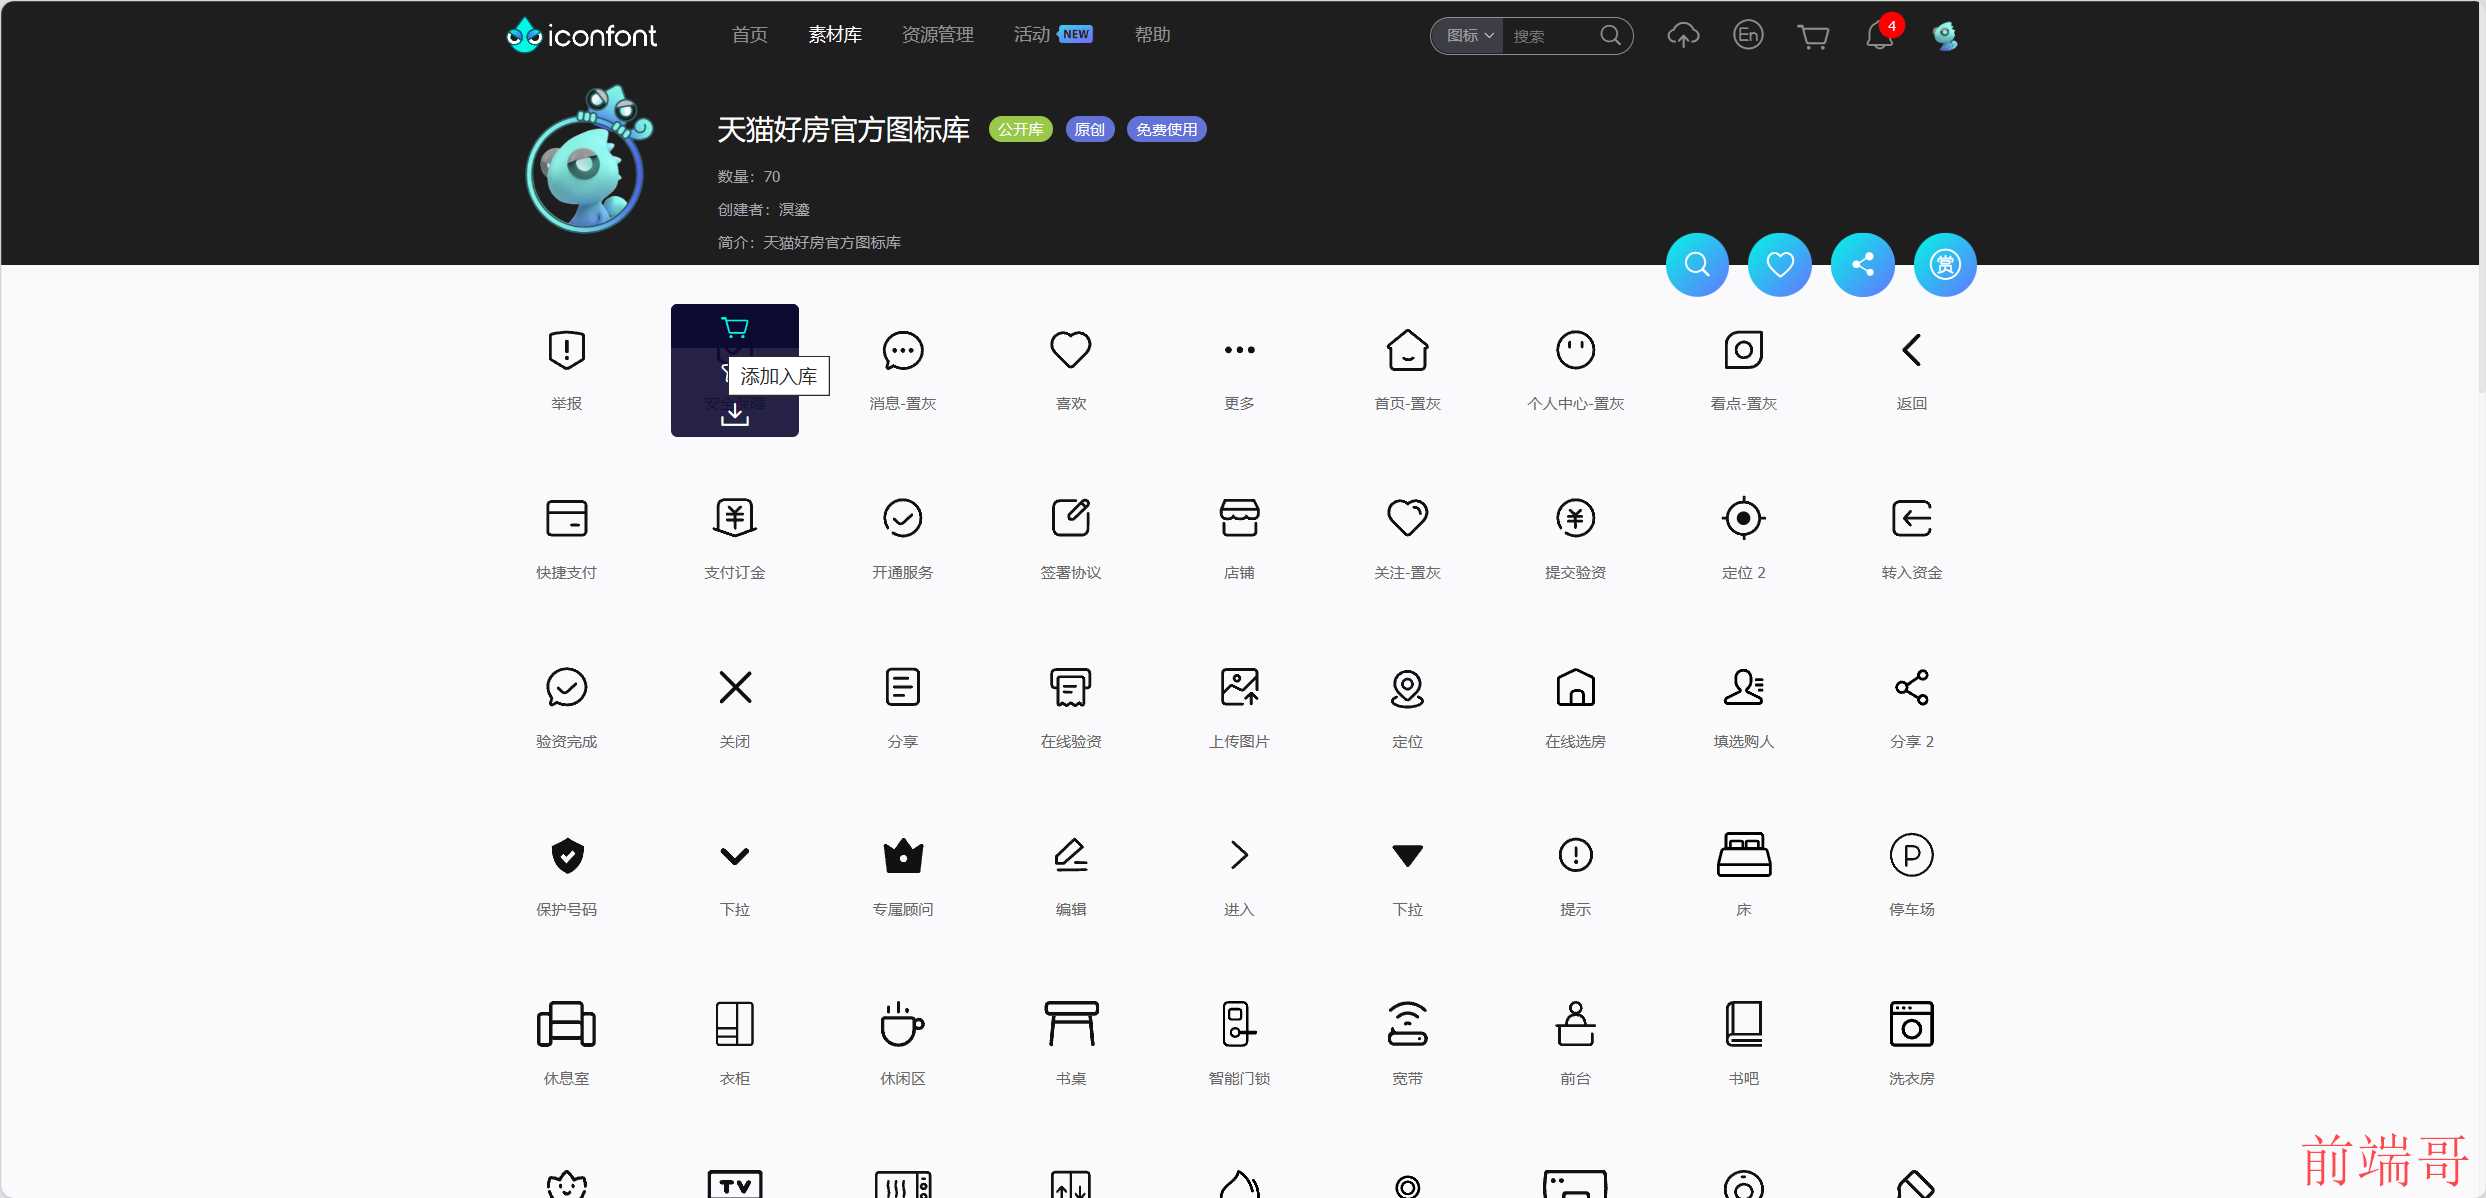Open 资源管理 navigation menu
Viewport: 2486px width, 1198px height.
938,35
